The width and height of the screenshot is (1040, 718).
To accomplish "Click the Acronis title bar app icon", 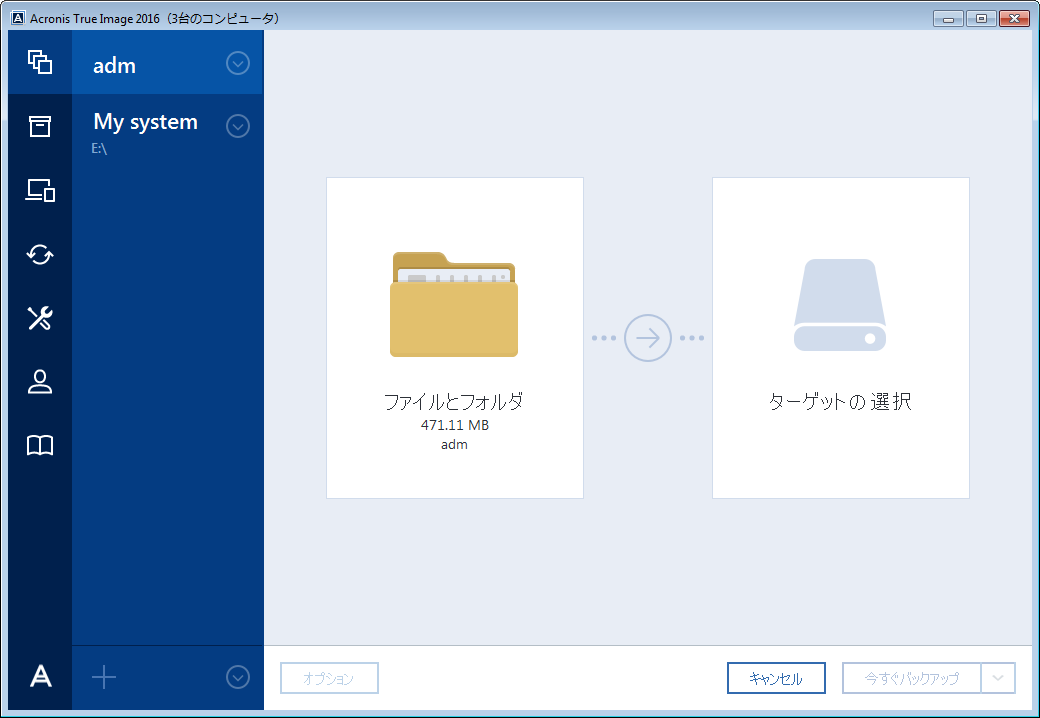I will tap(18, 18).
